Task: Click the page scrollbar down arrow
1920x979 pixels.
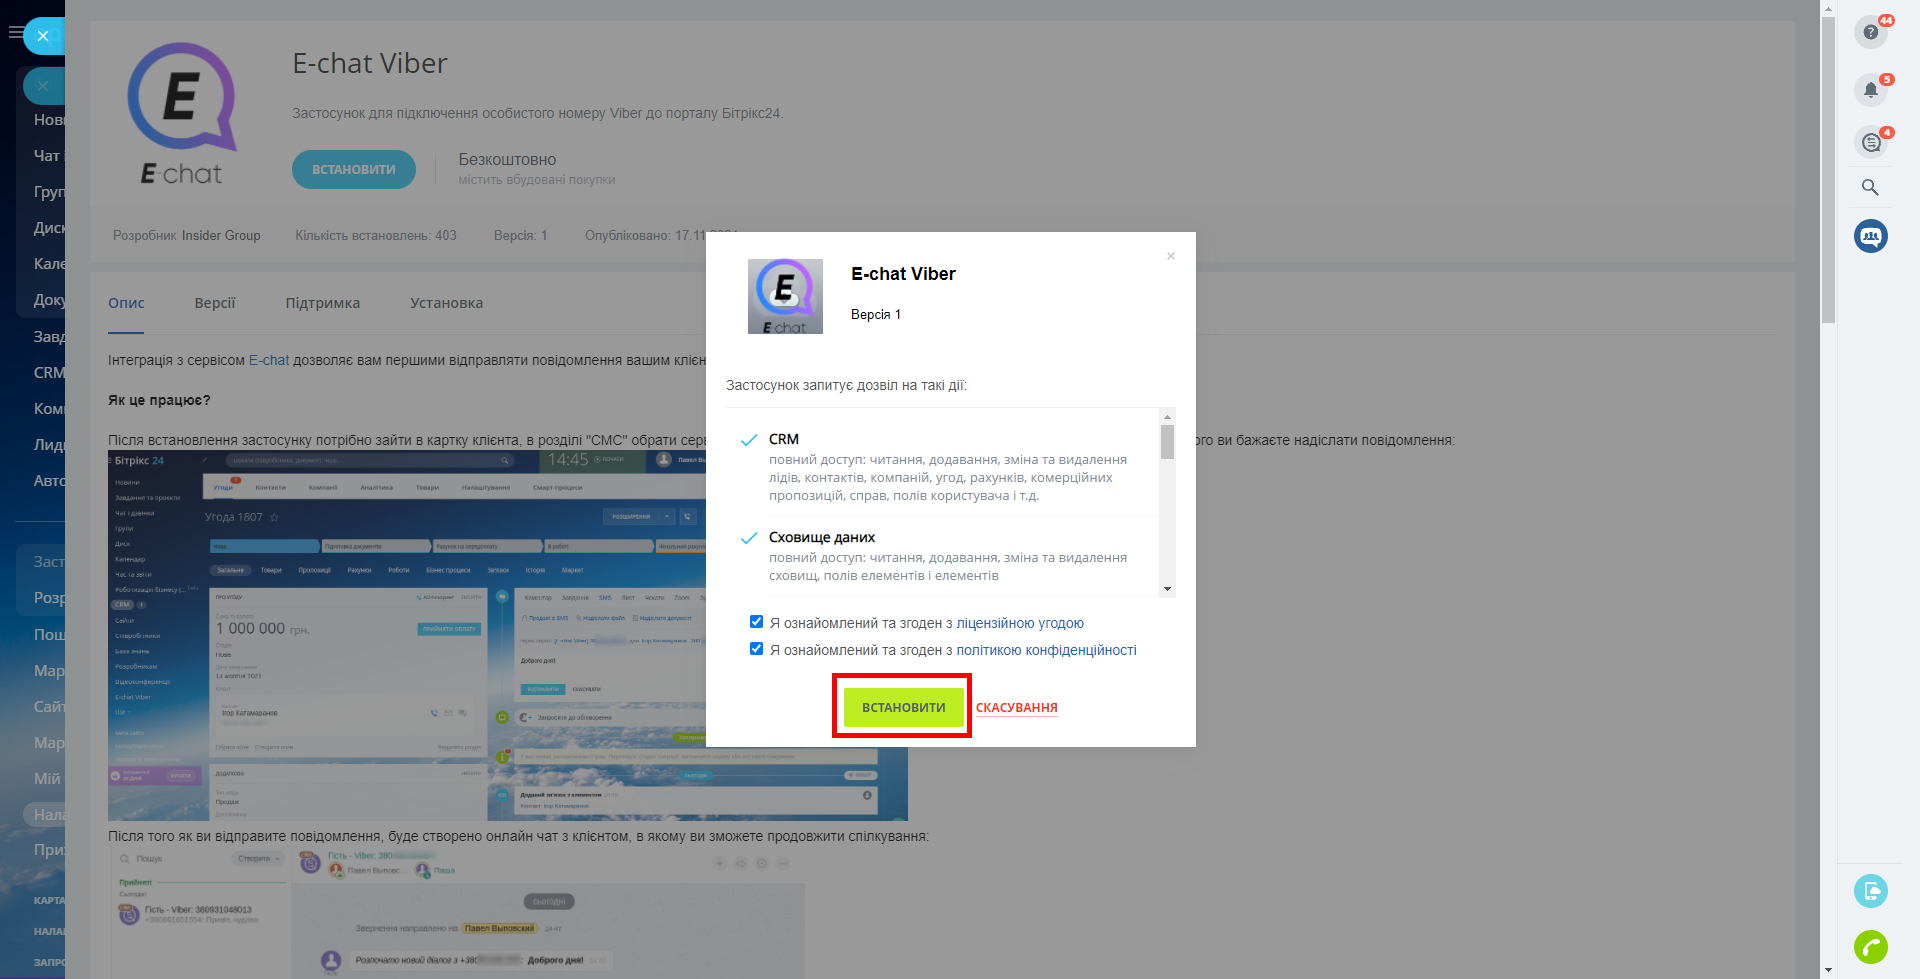Action: [x=1828, y=970]
